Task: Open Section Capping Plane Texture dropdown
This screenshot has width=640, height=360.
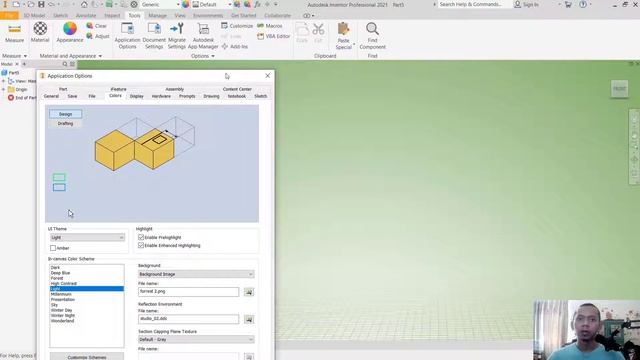Action: [x=196, y=340]
